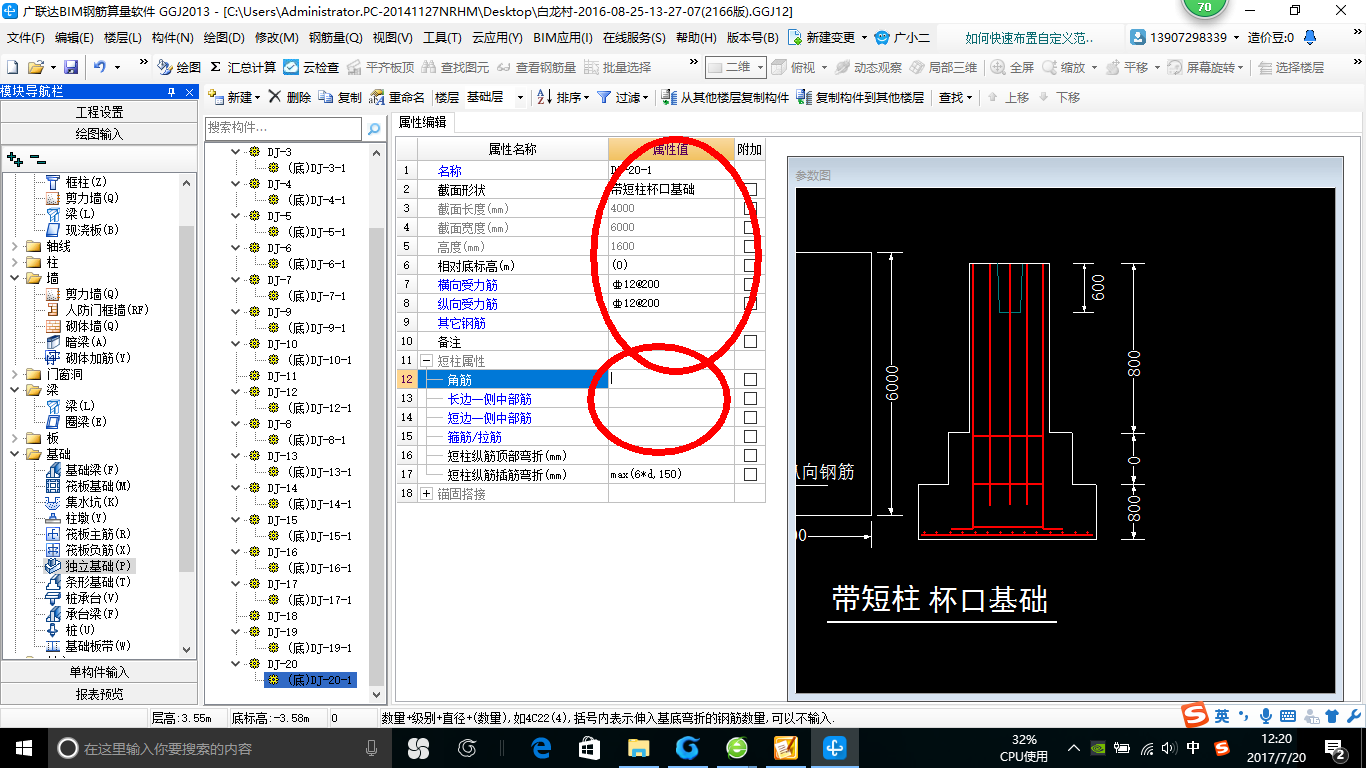Open the 构件(N) menu
The height and width of the screenshot is (768, 1366).
pos(173,38)
